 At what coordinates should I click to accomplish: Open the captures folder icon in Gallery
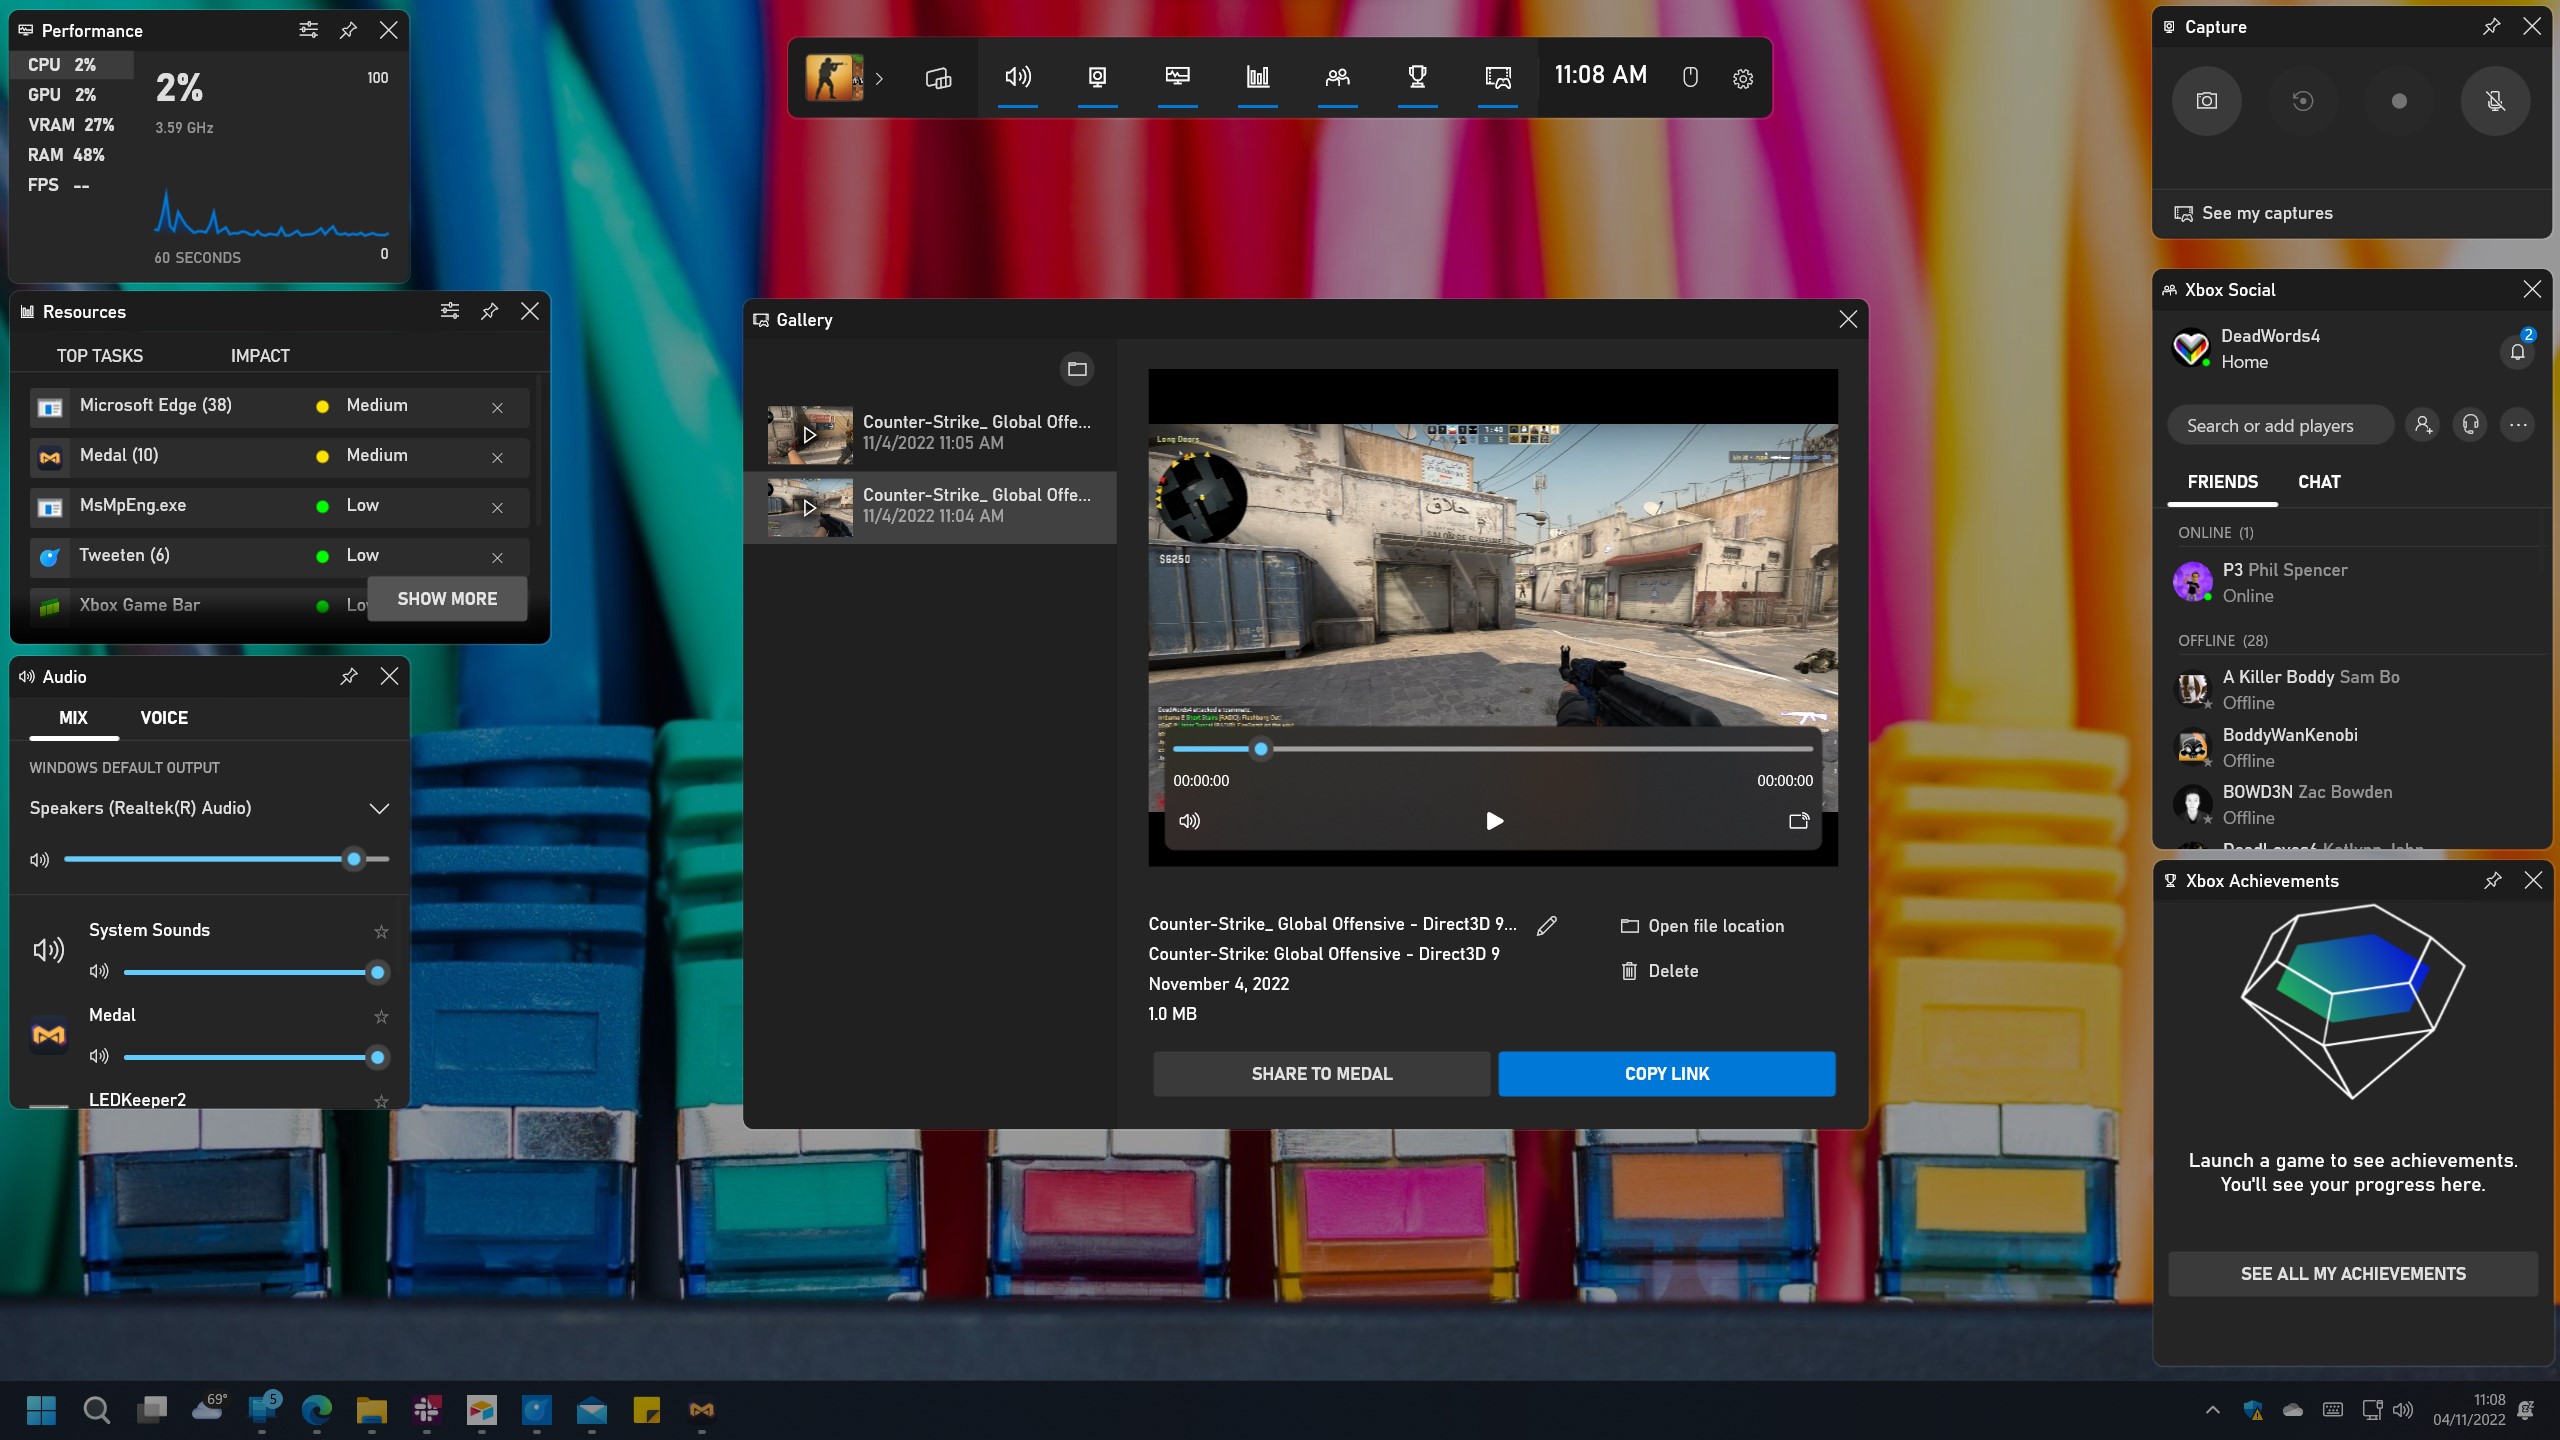1077,369
